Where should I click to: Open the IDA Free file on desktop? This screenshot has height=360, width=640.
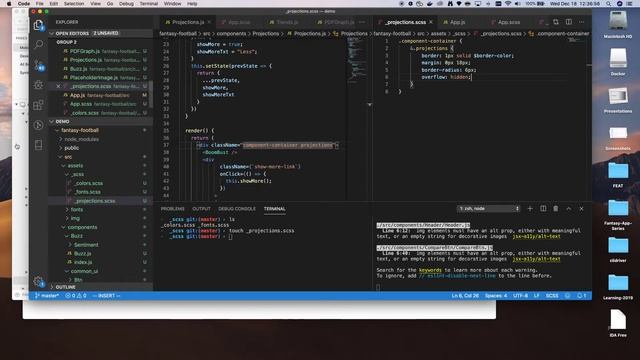(x=618, y=322)
